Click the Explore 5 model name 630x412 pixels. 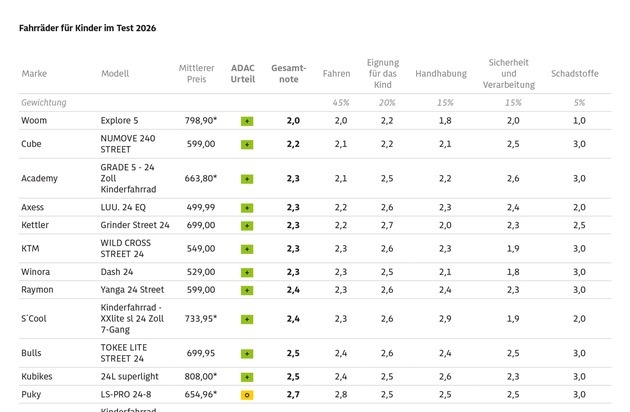tap(120, 121)
